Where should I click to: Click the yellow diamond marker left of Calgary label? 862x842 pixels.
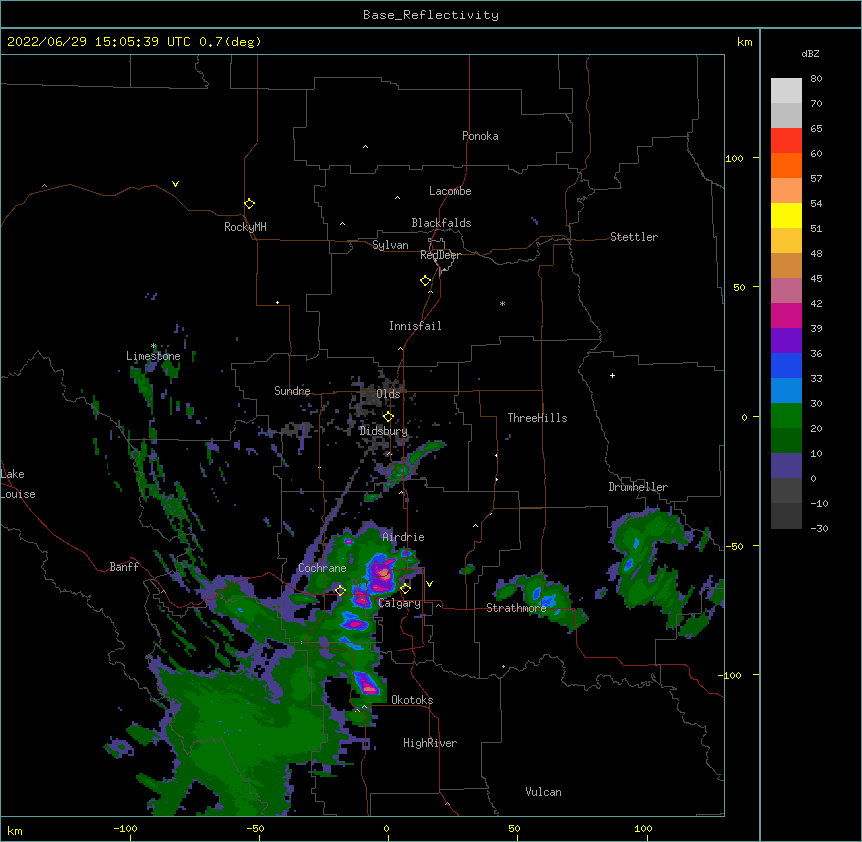(405, 589)
